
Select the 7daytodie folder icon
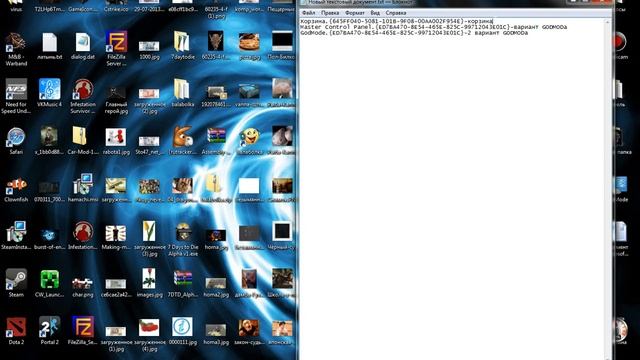coord(182,46)
